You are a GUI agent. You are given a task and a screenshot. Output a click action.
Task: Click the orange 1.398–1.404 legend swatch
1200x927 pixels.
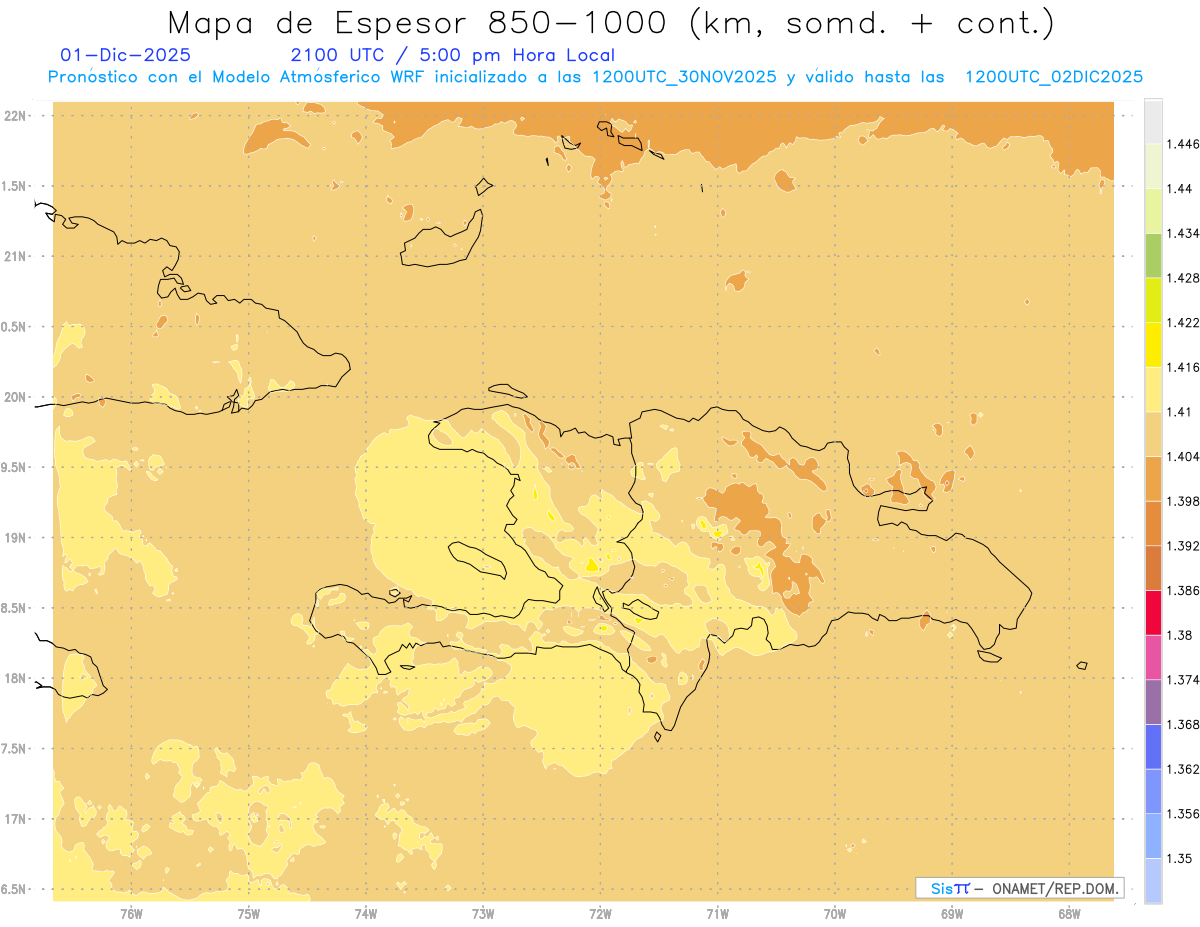1153,478
